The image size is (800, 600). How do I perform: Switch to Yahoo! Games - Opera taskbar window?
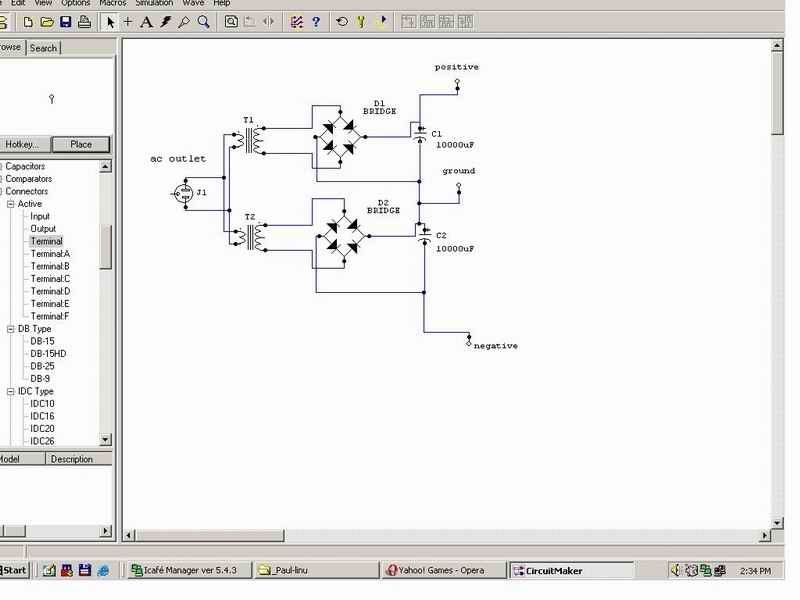[x=443, y=570]
